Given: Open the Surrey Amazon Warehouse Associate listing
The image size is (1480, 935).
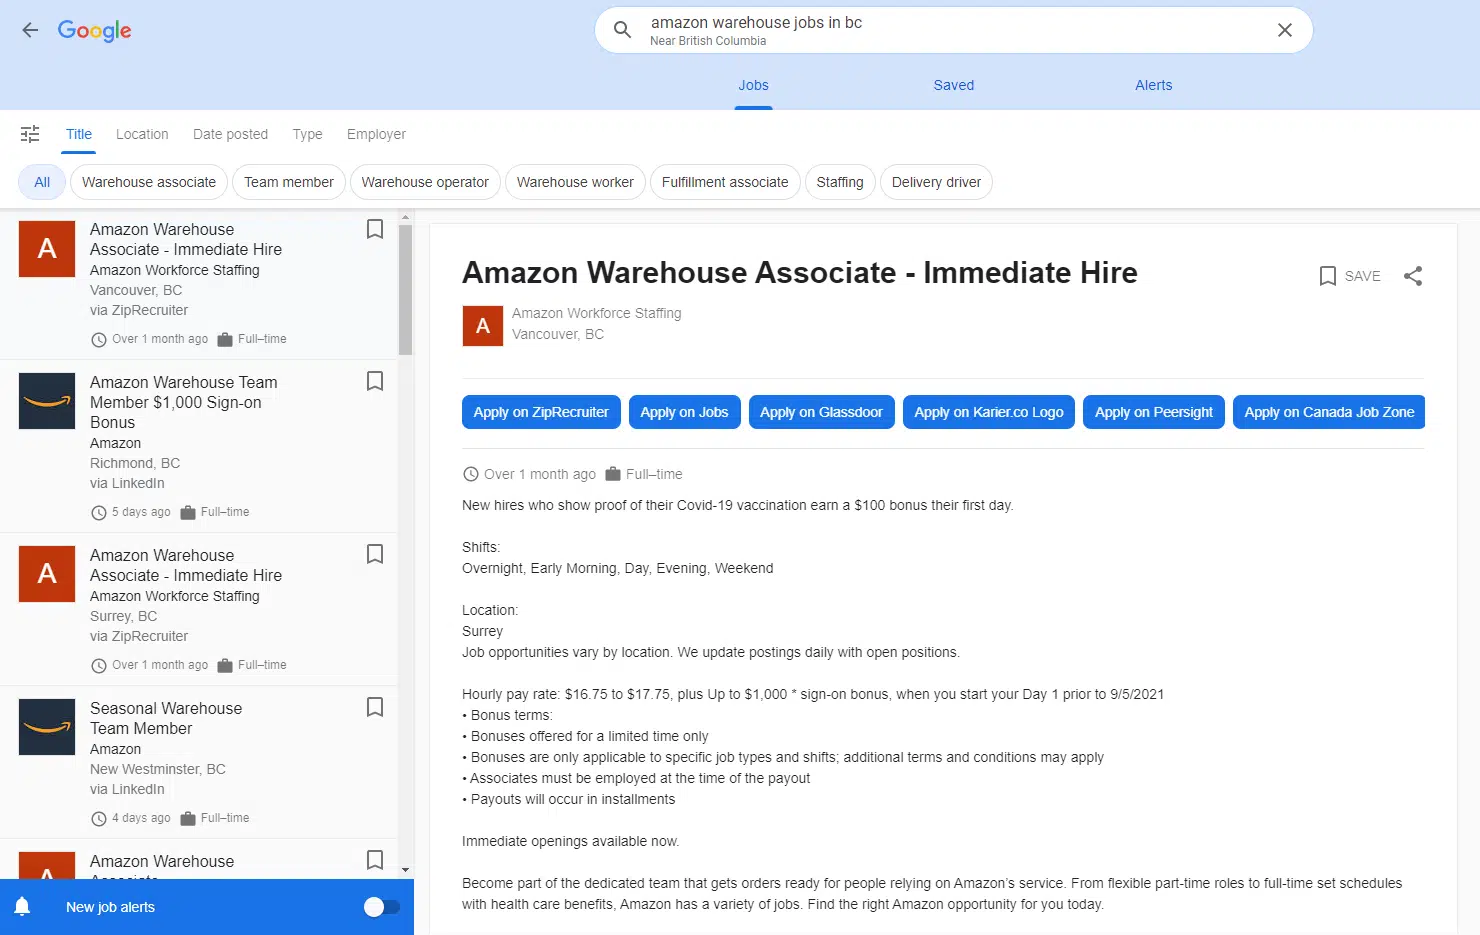Looking at the screenshot, I should [199, 609].
